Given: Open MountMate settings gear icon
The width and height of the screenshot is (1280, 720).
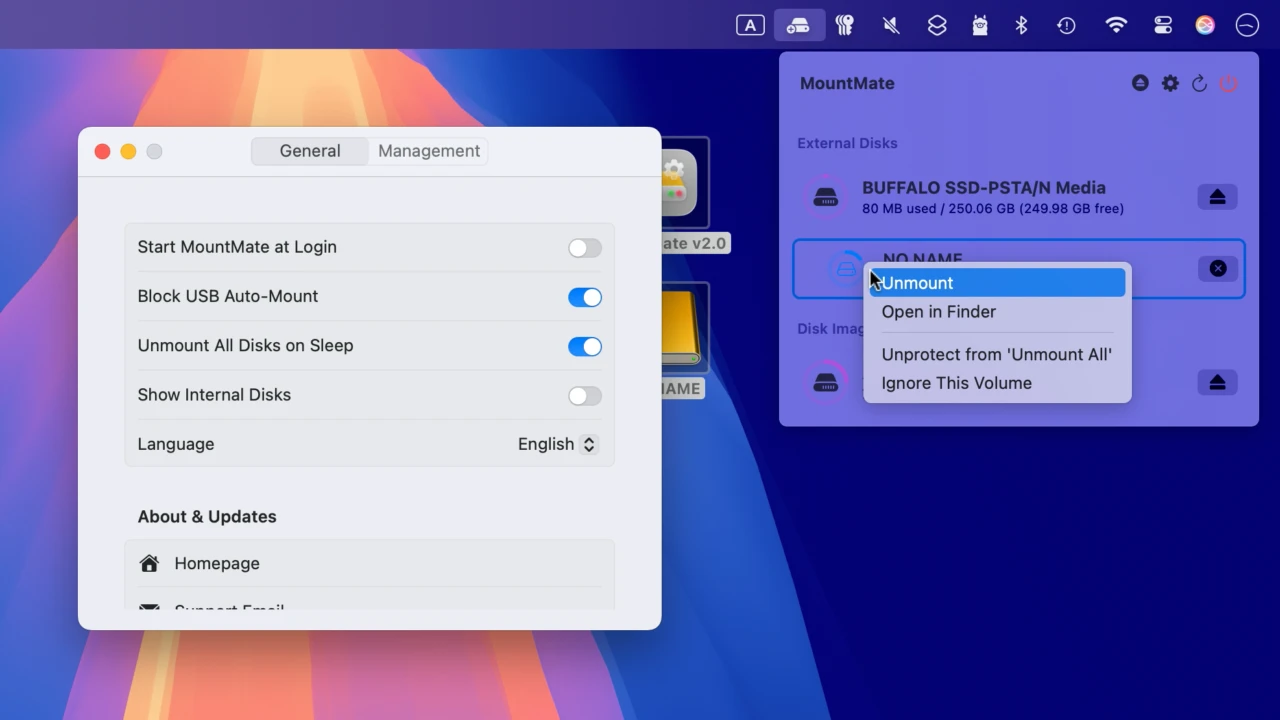Looking at the screenshot, I should click(1170, 83).
